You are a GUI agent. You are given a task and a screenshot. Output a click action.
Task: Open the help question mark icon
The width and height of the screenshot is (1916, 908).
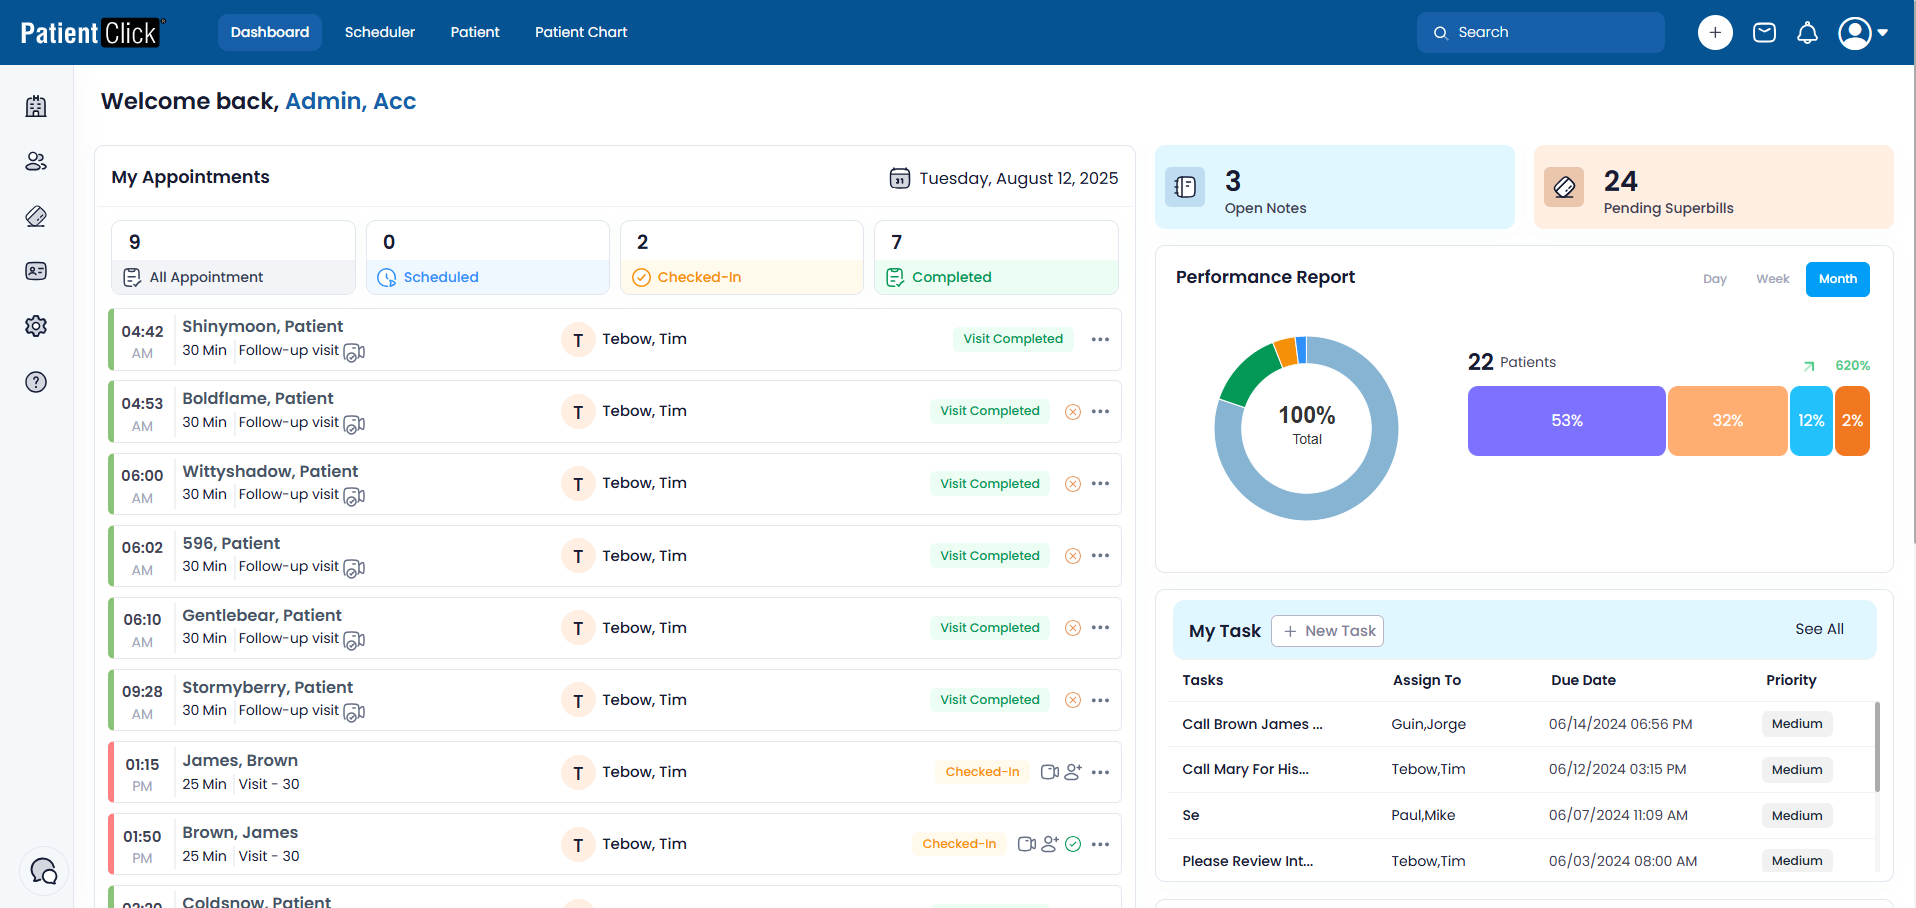pyautogui.click(x=36, y=382)
